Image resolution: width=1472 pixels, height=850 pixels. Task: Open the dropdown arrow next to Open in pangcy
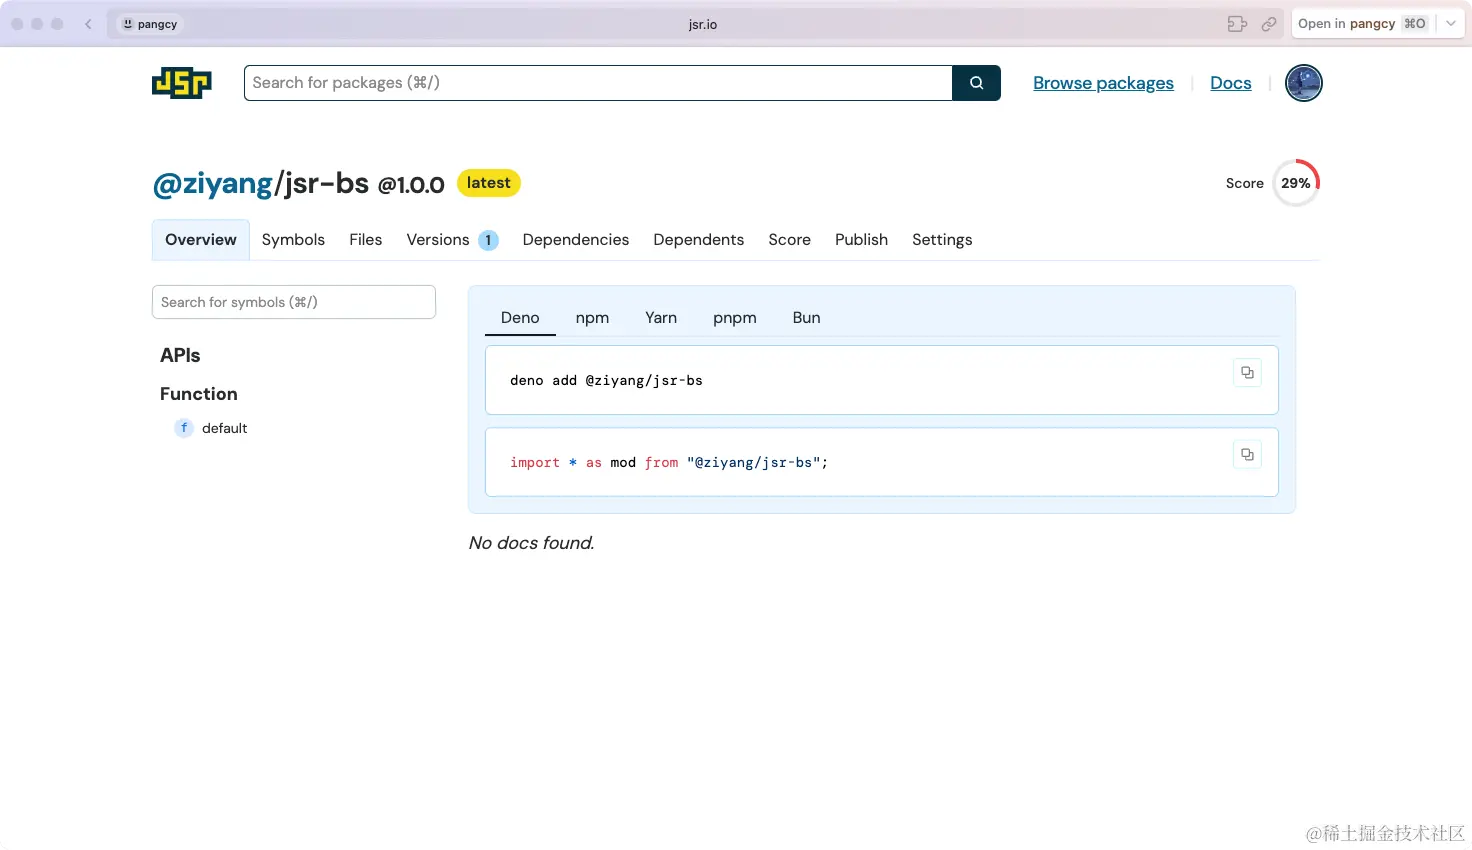pos(1450,24)
